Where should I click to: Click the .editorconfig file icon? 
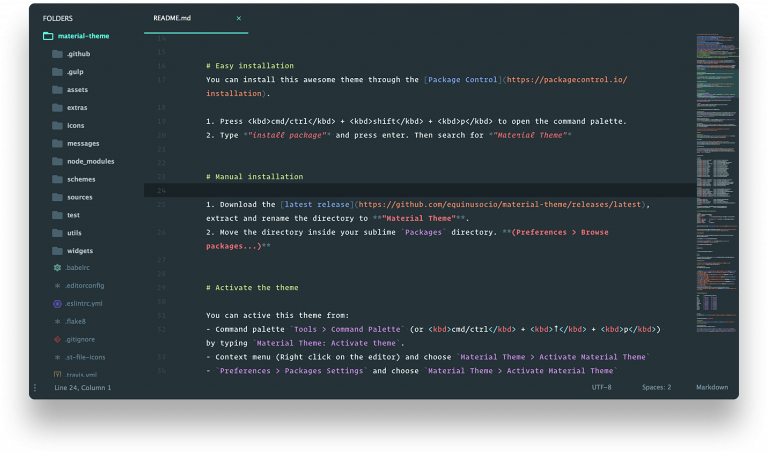pyautogui.click(x=57, y=286)
